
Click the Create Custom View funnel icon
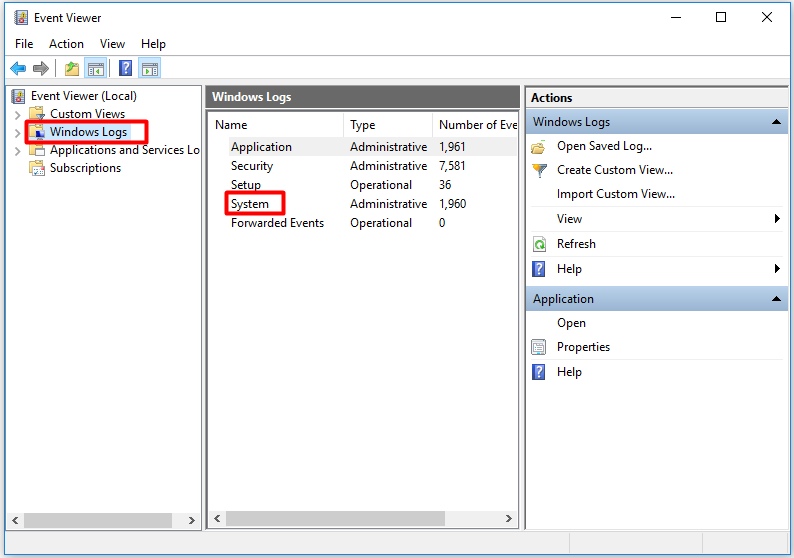coord(540,170)
